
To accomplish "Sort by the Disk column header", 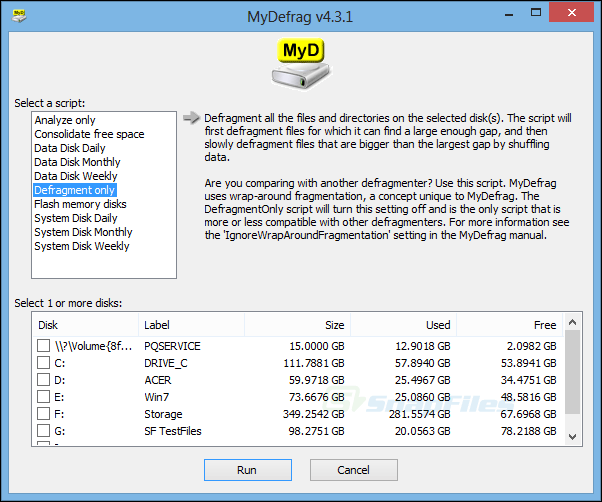I will (85, 325).
